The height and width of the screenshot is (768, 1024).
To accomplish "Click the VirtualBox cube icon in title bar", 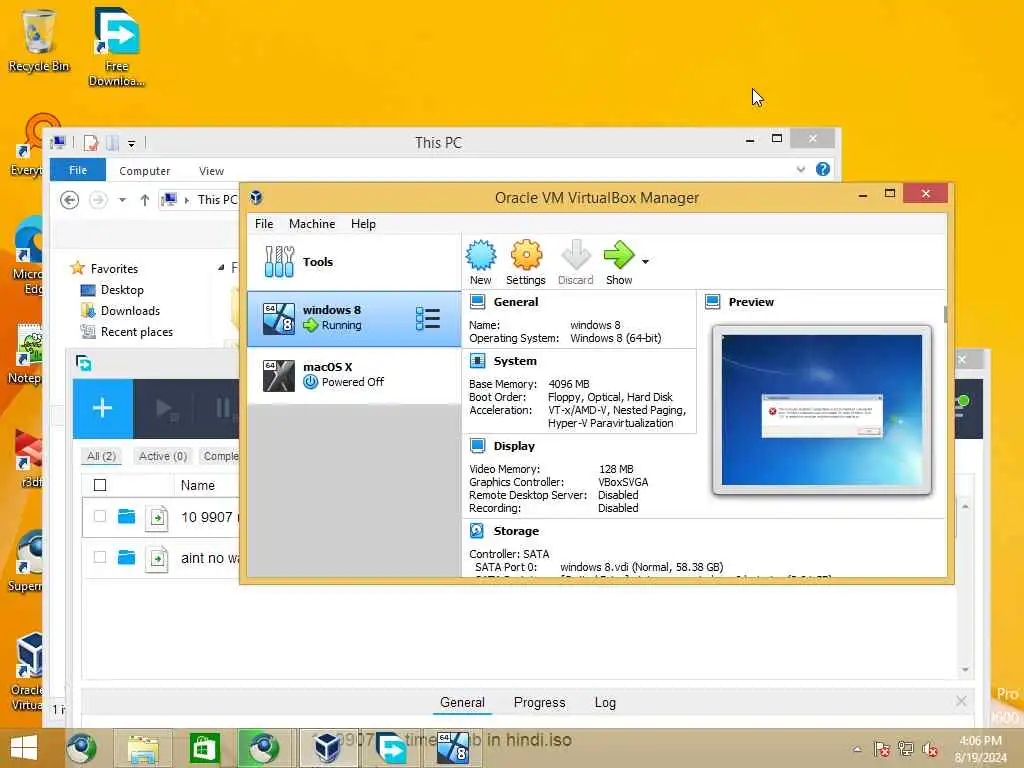I will 256,197.
